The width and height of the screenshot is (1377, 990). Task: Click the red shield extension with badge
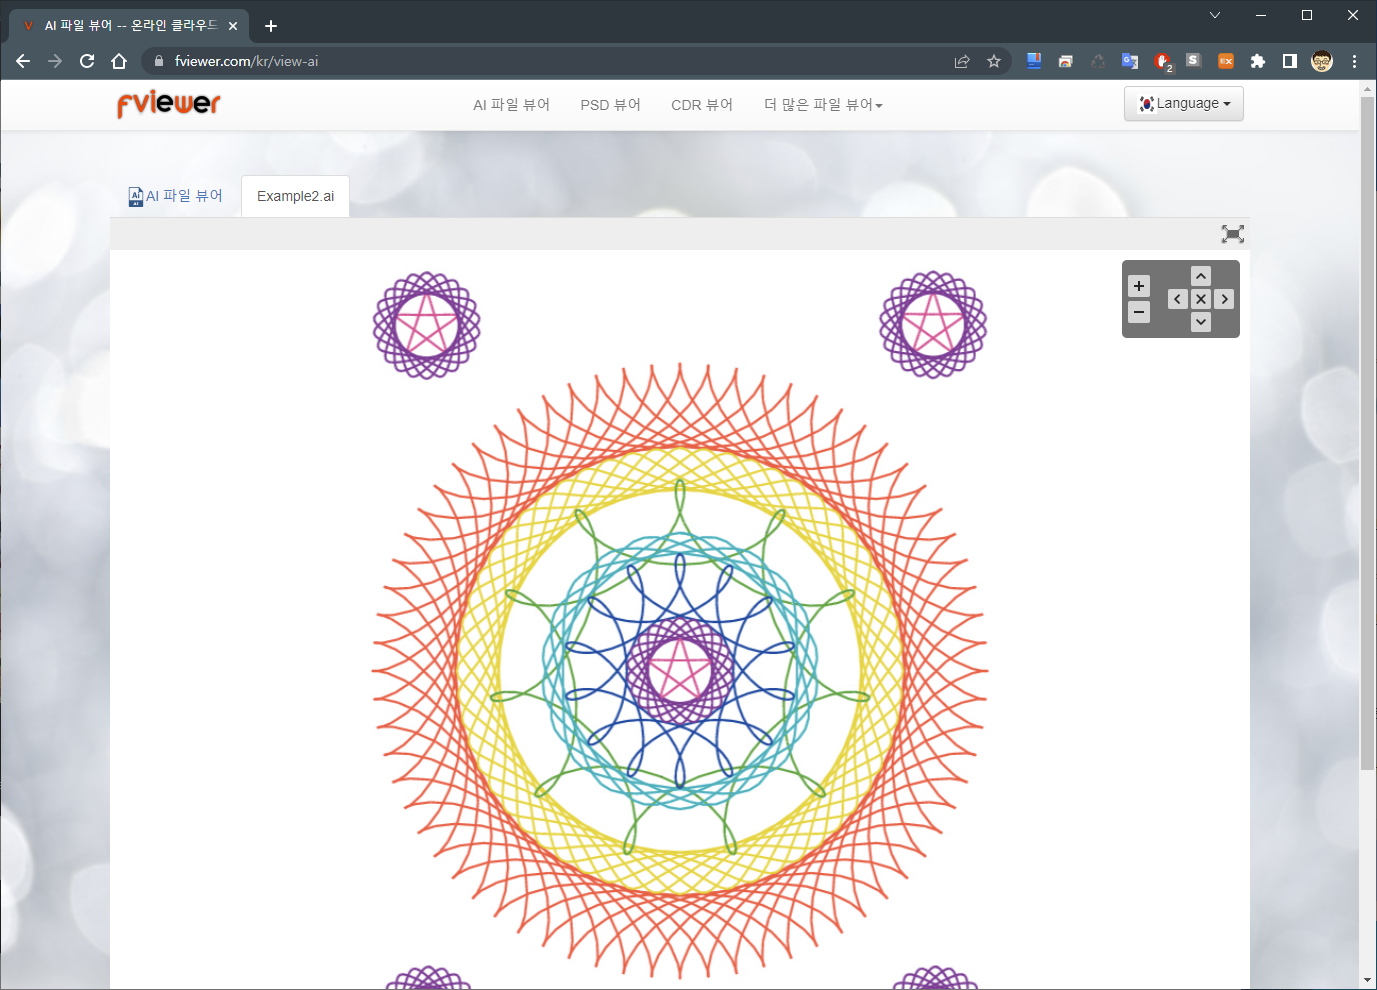[1162, 61]
